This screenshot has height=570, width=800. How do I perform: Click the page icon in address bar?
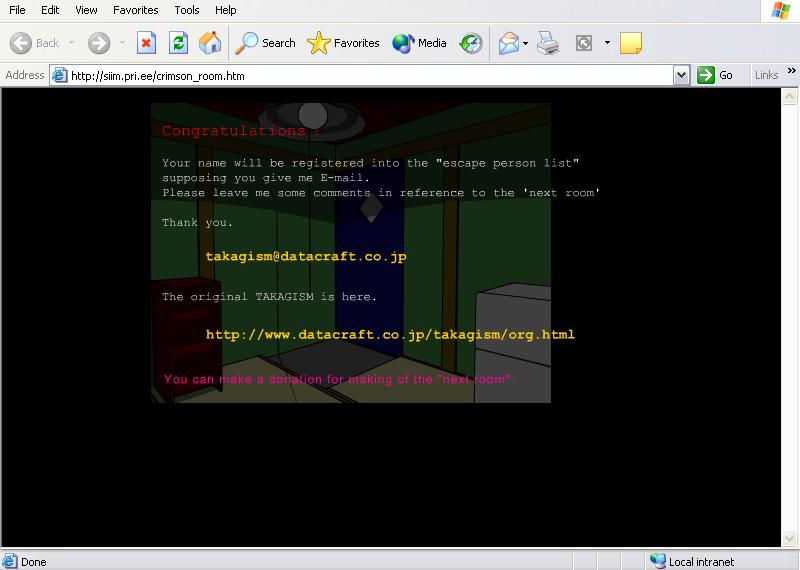pos(60,76)
